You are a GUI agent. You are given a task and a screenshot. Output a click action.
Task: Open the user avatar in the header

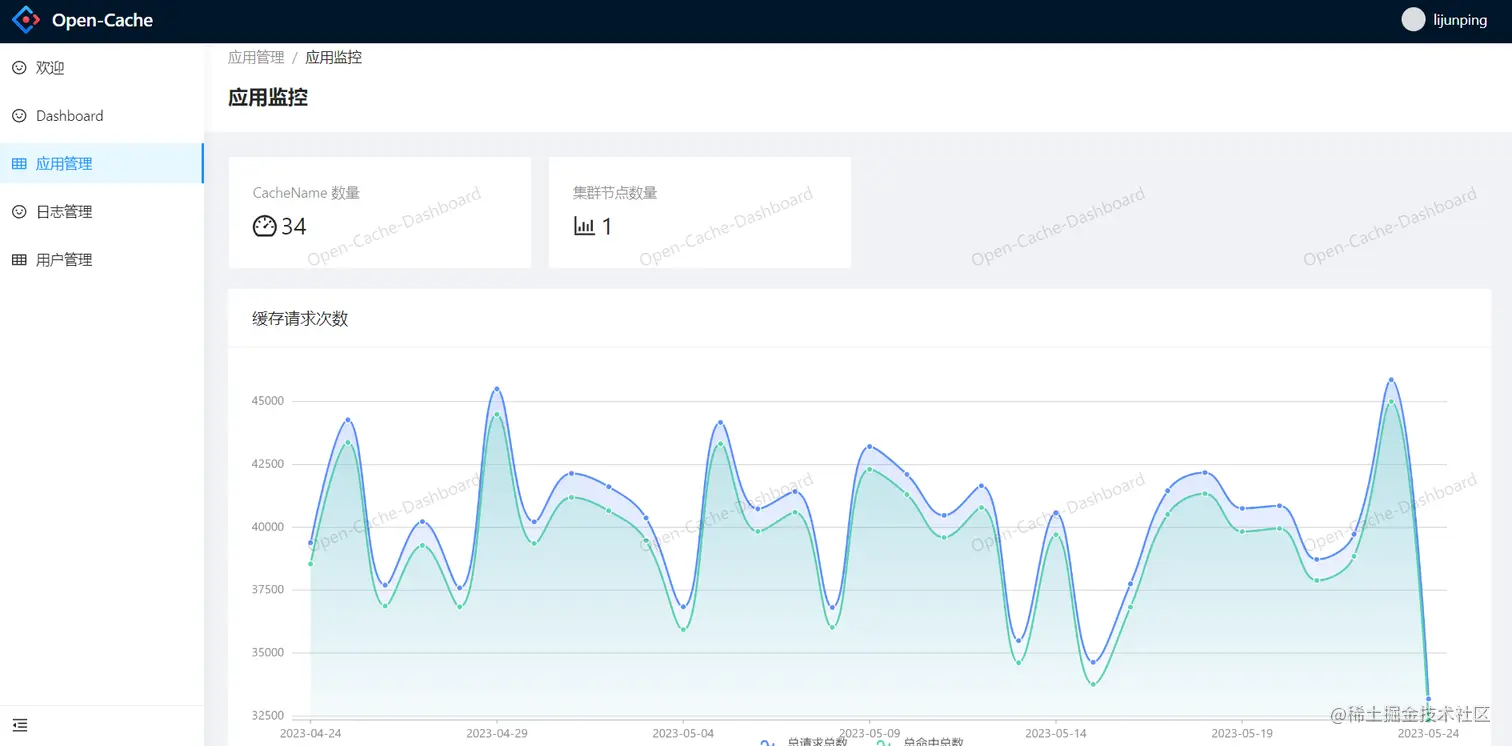tap(1413, 20)
